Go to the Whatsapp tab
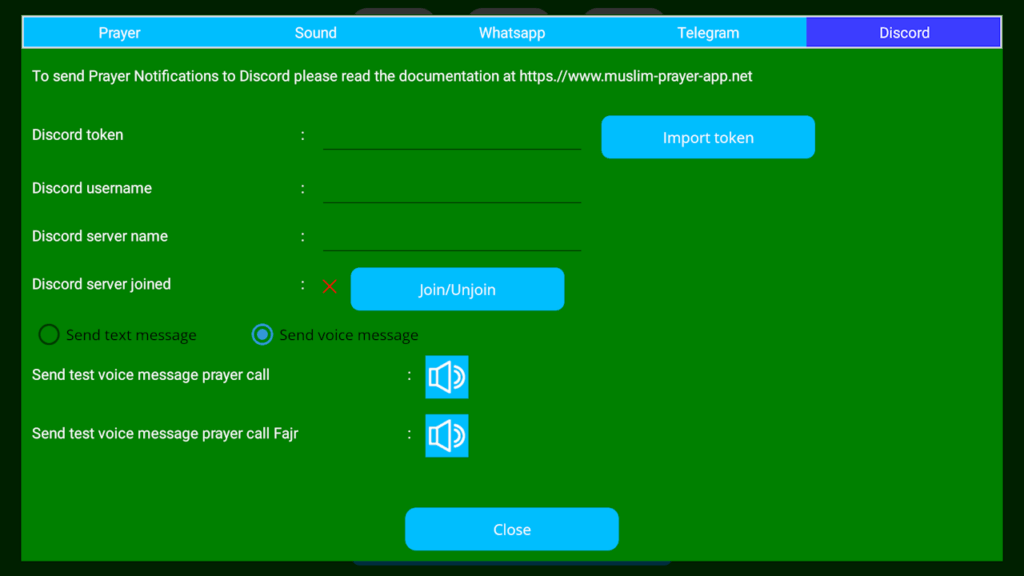This screenshot has width=1024, height=576. point(512,33)
